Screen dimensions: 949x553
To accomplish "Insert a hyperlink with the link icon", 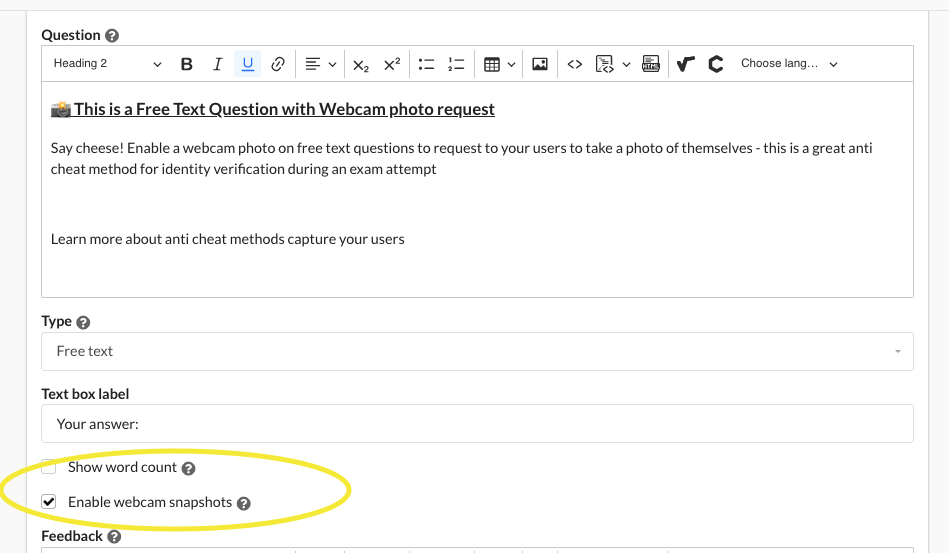I will (x=278, y=64).
